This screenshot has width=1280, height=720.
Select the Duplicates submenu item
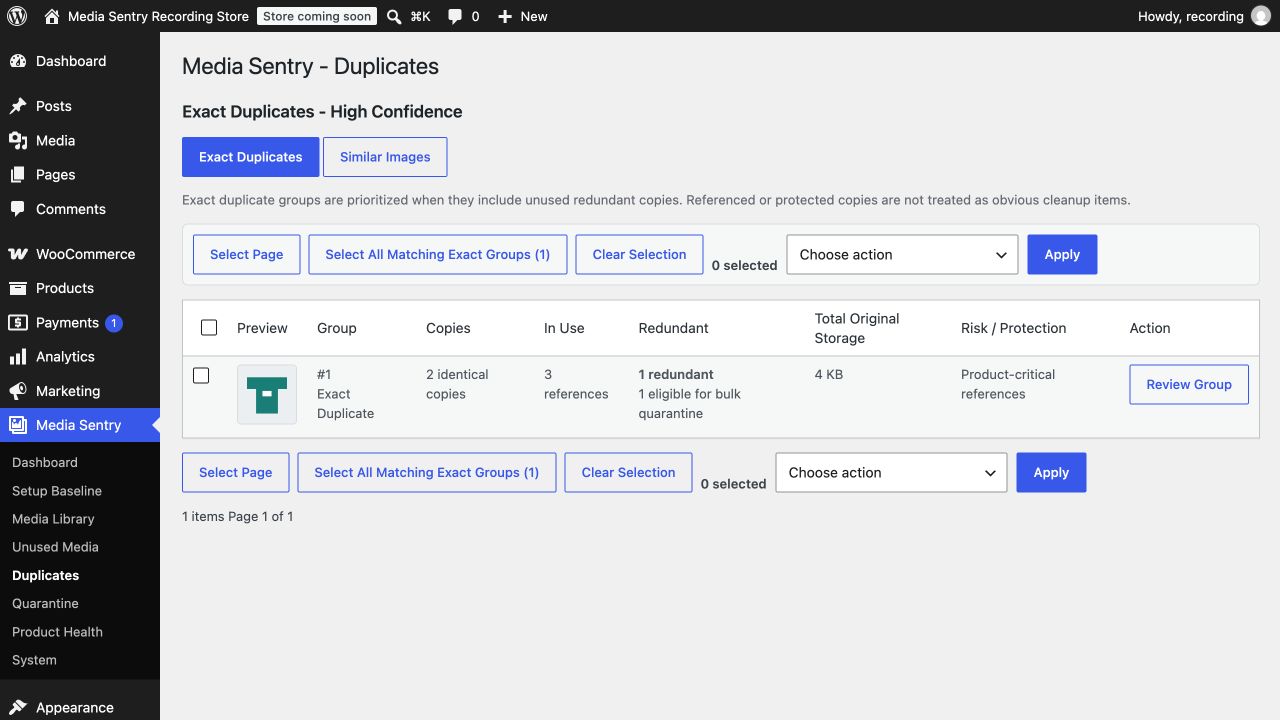(46, 575)
